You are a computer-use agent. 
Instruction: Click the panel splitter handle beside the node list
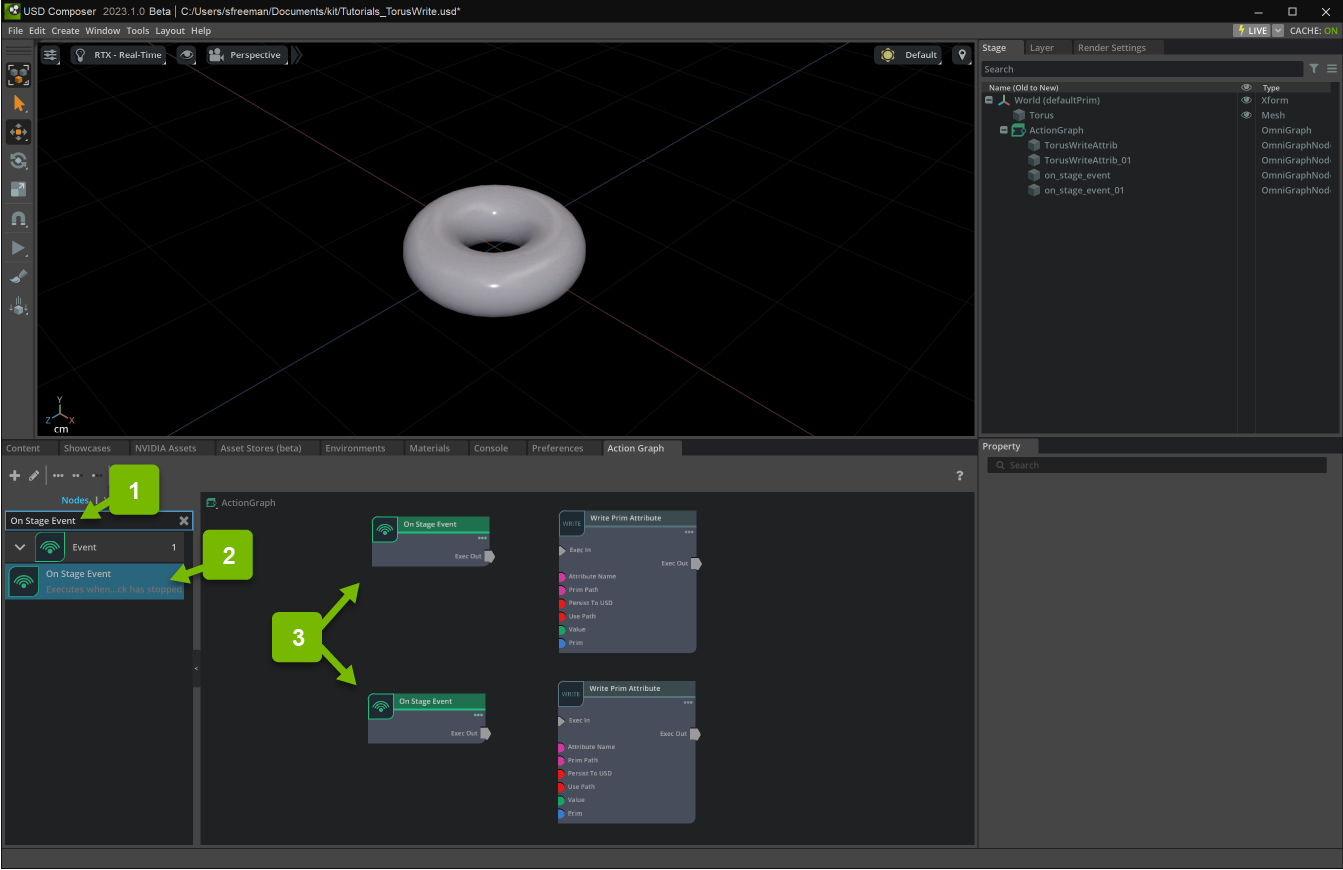(196, 668)
